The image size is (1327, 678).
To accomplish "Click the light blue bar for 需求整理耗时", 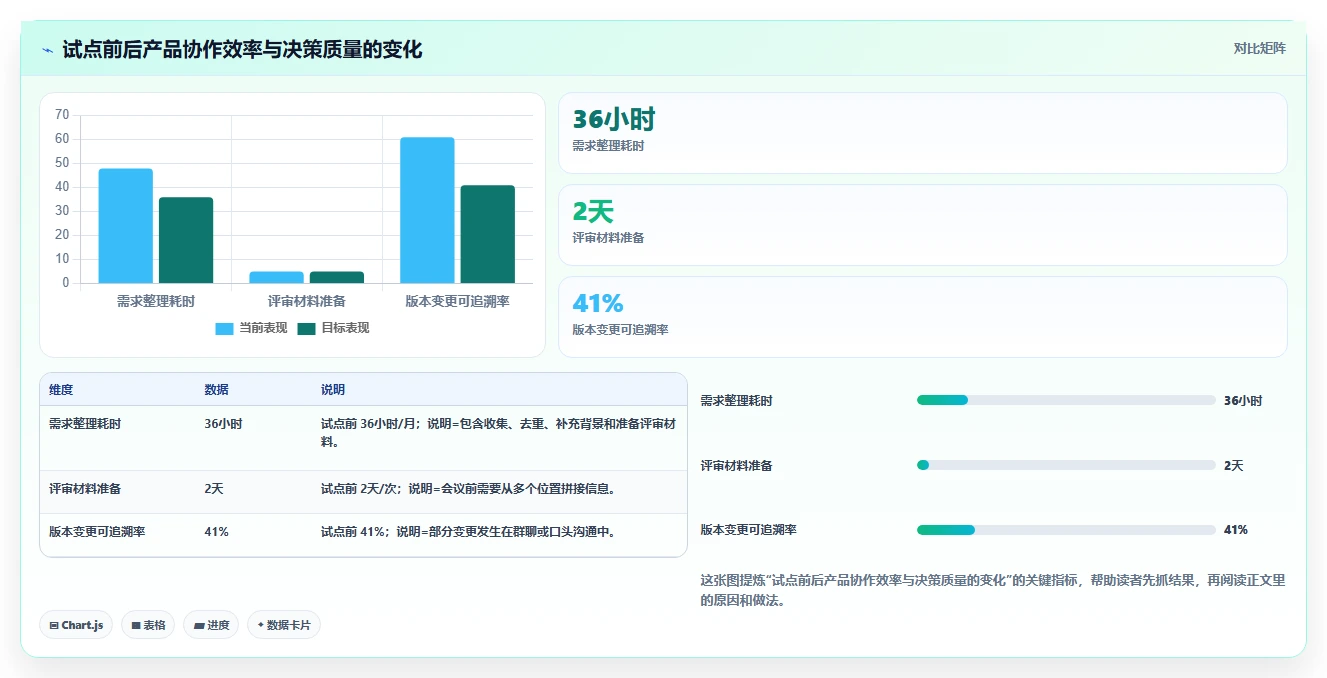I will [126, 226].
